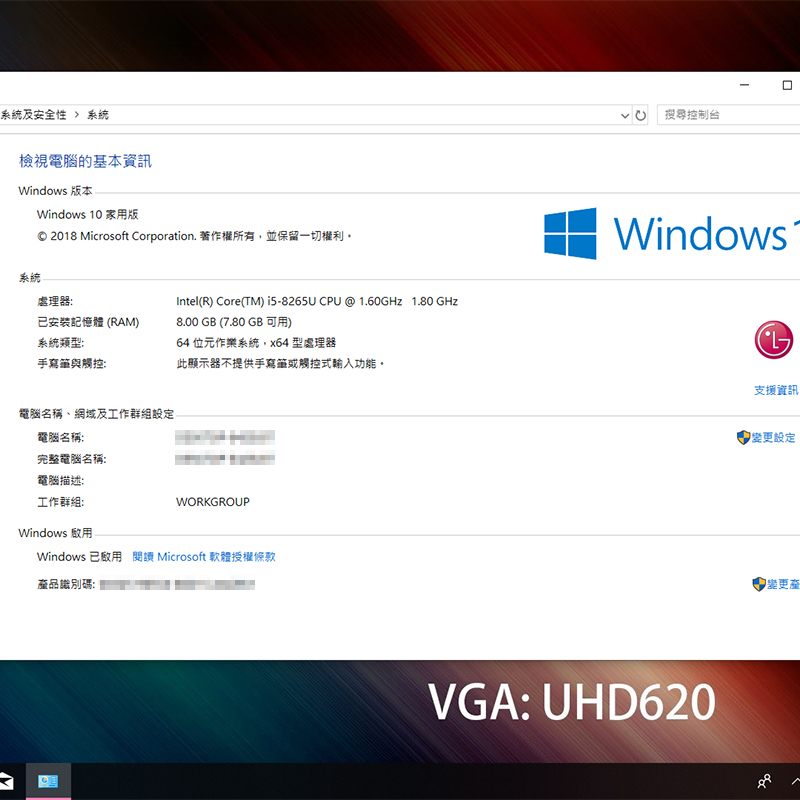Image resolution: width=800 pixels, height=800 pixels.
Task: Open the Mail icon on the taskbar
Action: tap(6, 781)
